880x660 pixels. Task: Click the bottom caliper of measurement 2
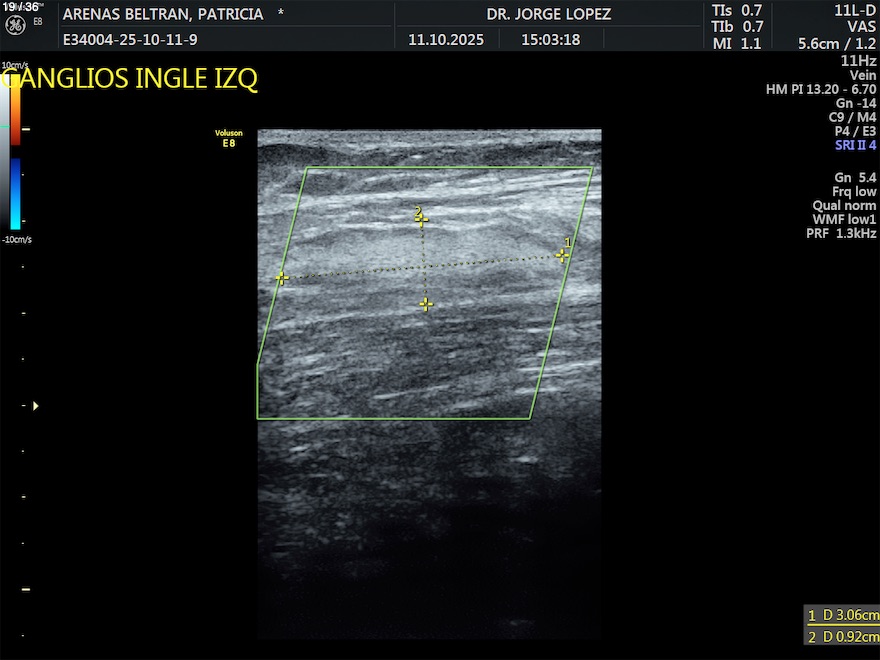pyautogui.click(x=426, y=304)
